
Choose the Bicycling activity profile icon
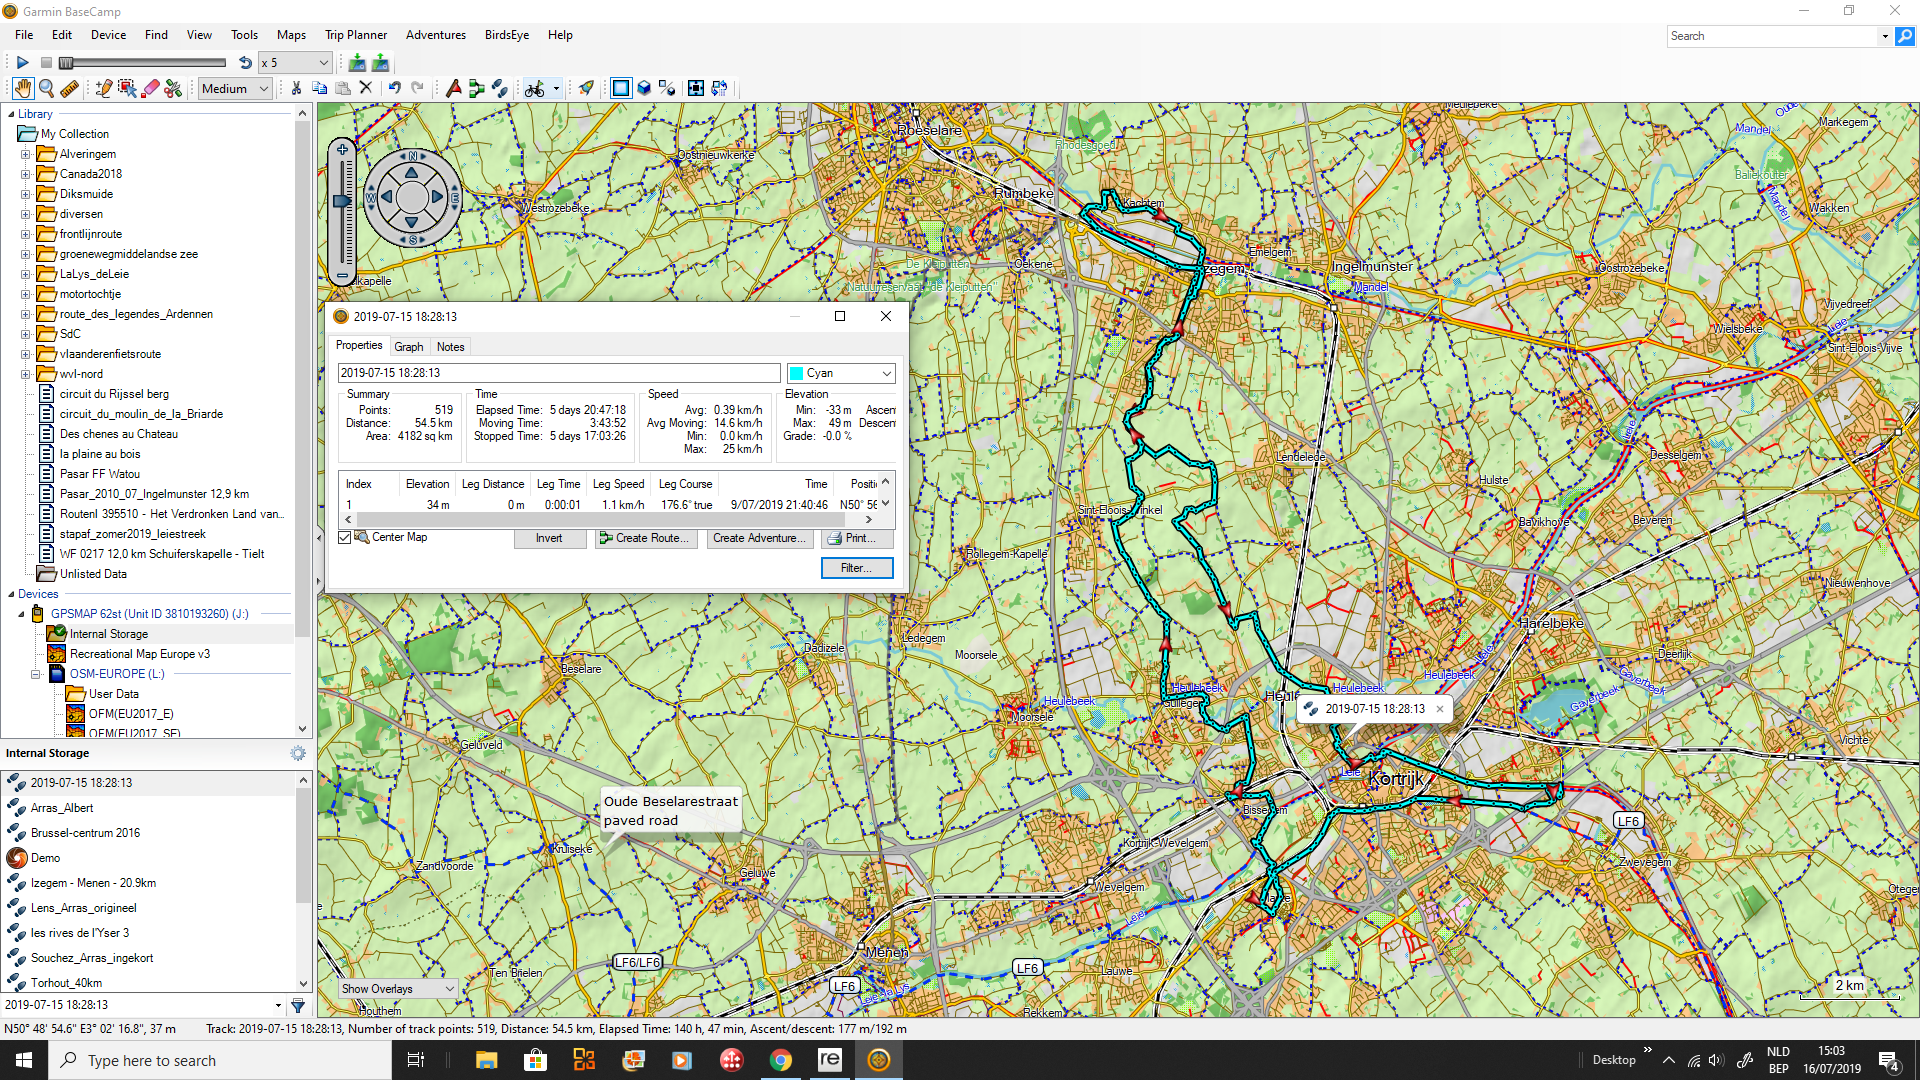[x=535, y=88]
